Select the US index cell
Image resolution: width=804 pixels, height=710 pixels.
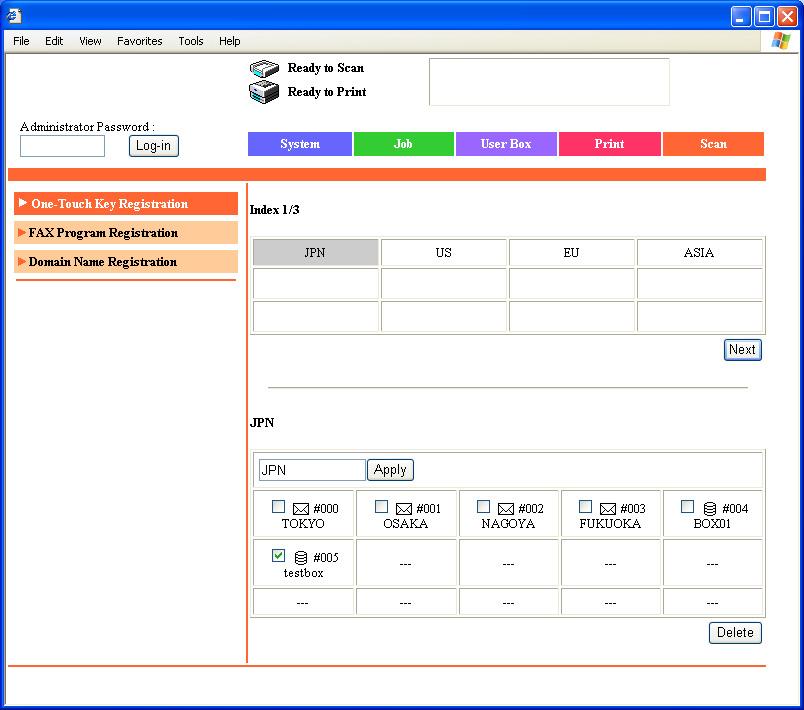444,252
